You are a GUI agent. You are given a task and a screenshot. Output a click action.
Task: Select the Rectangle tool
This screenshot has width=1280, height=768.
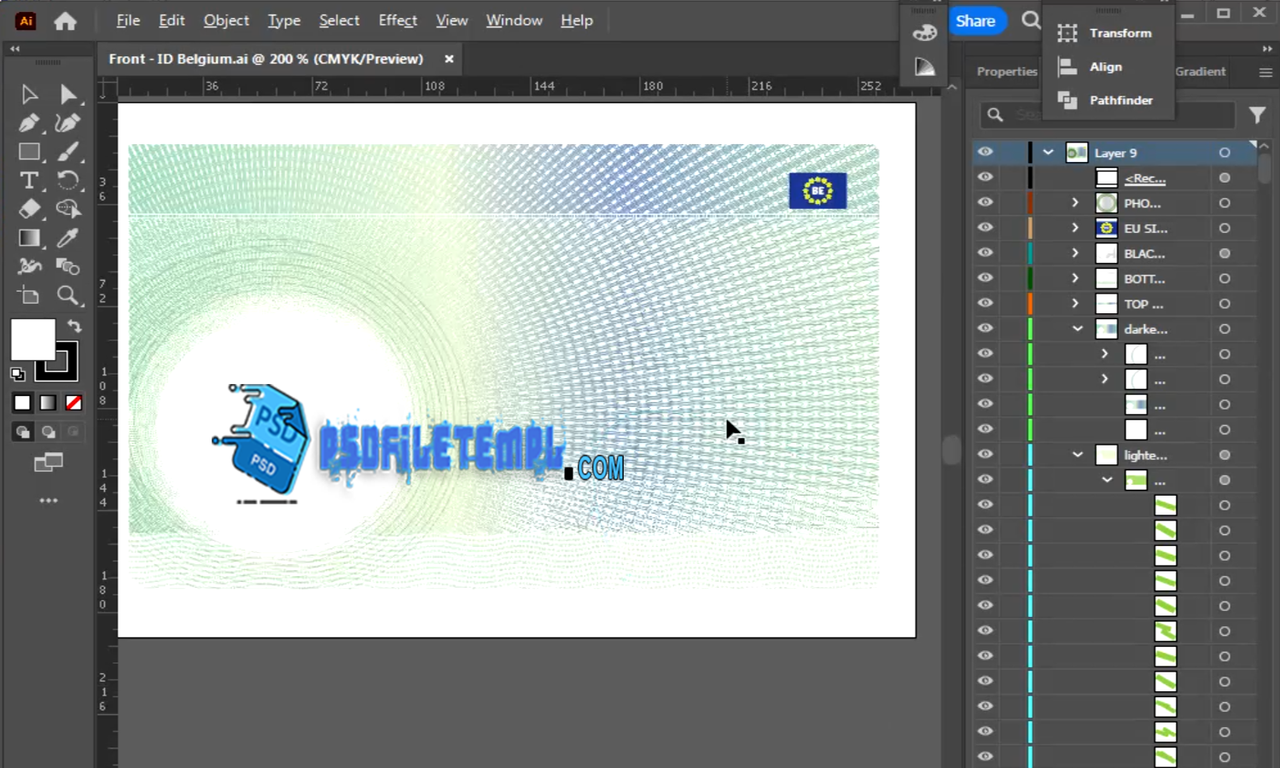point(29,152)
